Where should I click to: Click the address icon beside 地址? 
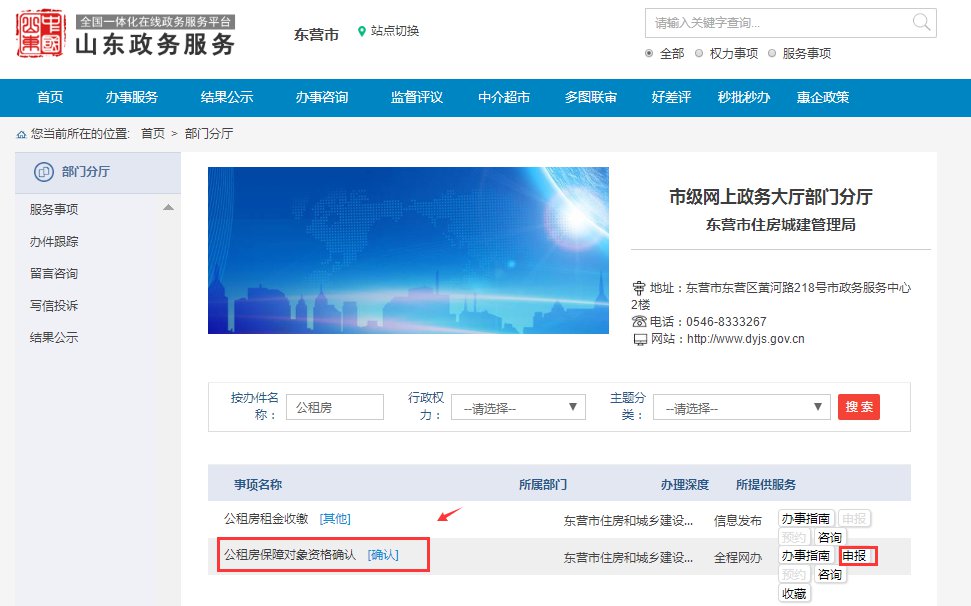click(638, 288)
